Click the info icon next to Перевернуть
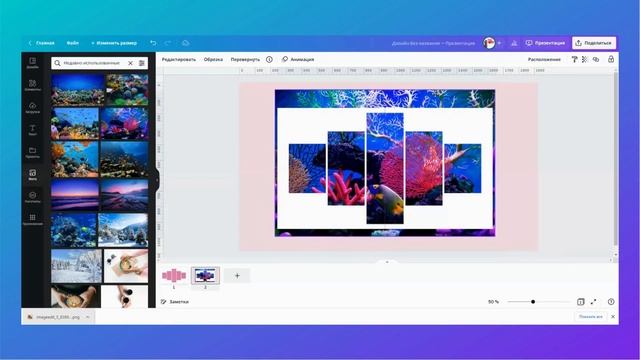 point(269,59)
